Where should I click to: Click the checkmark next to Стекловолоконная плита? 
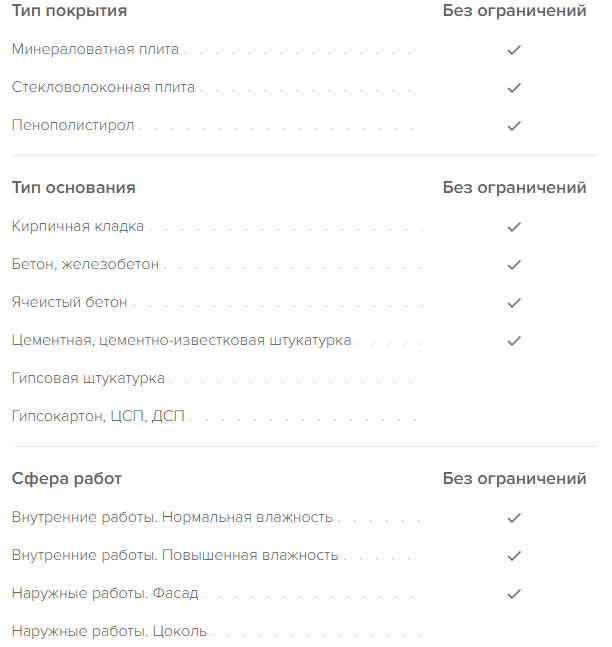[514, 88]
